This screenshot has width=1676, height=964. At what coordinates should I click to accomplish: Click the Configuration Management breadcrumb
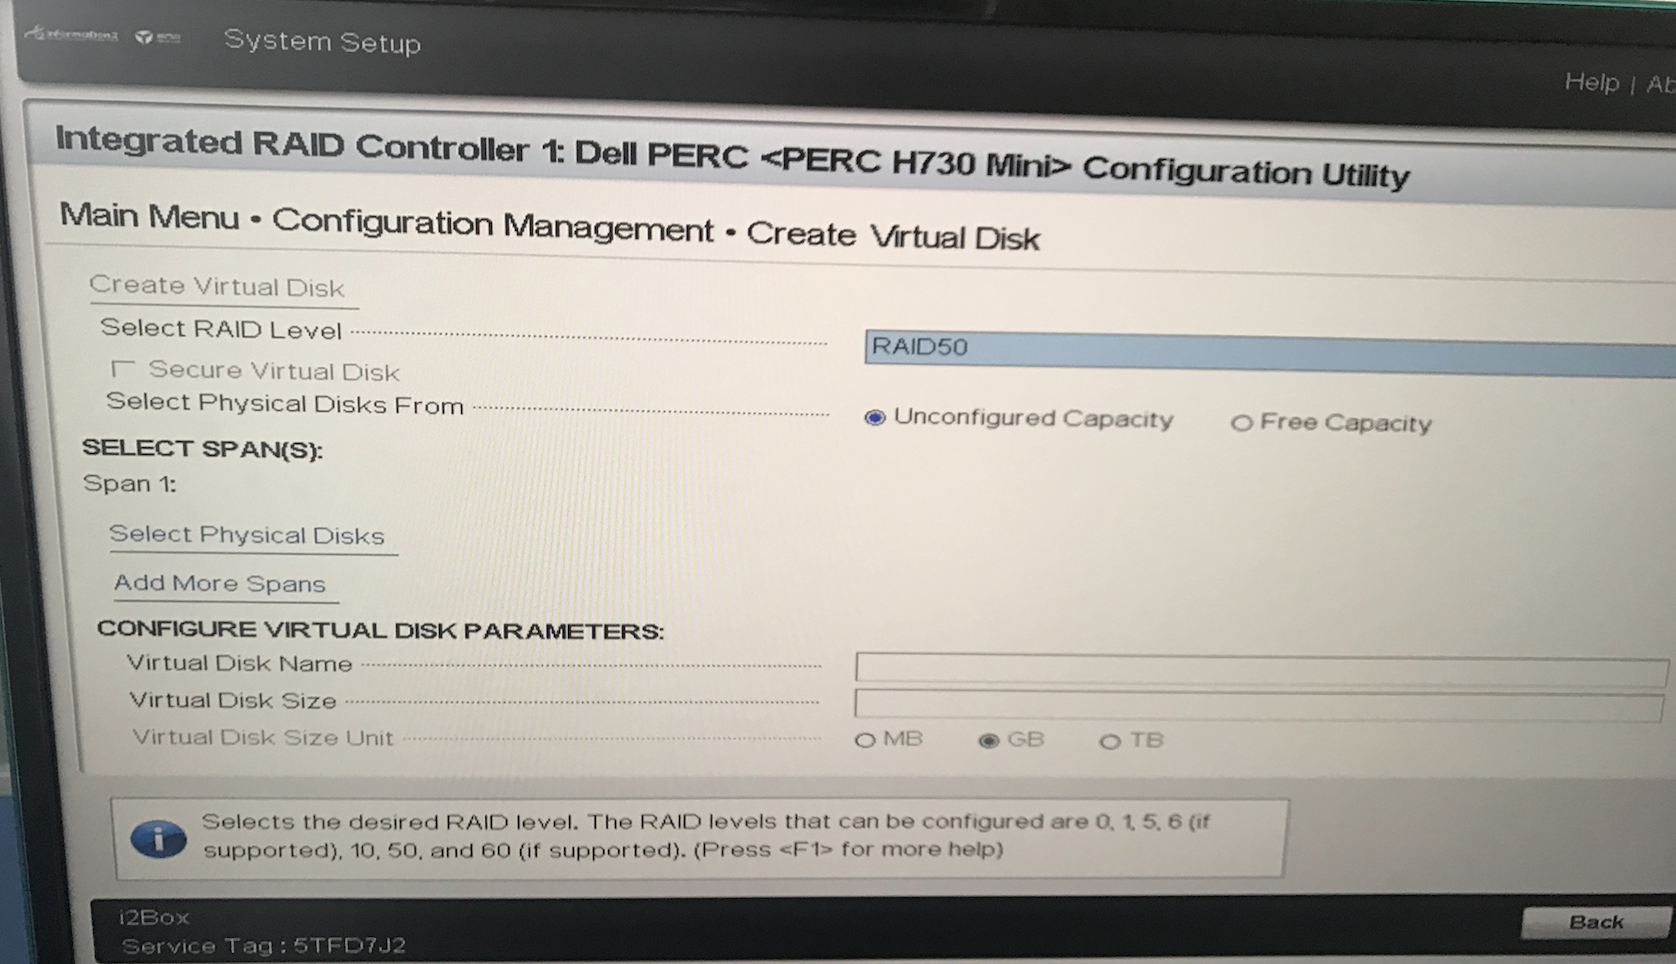point(493,225)
